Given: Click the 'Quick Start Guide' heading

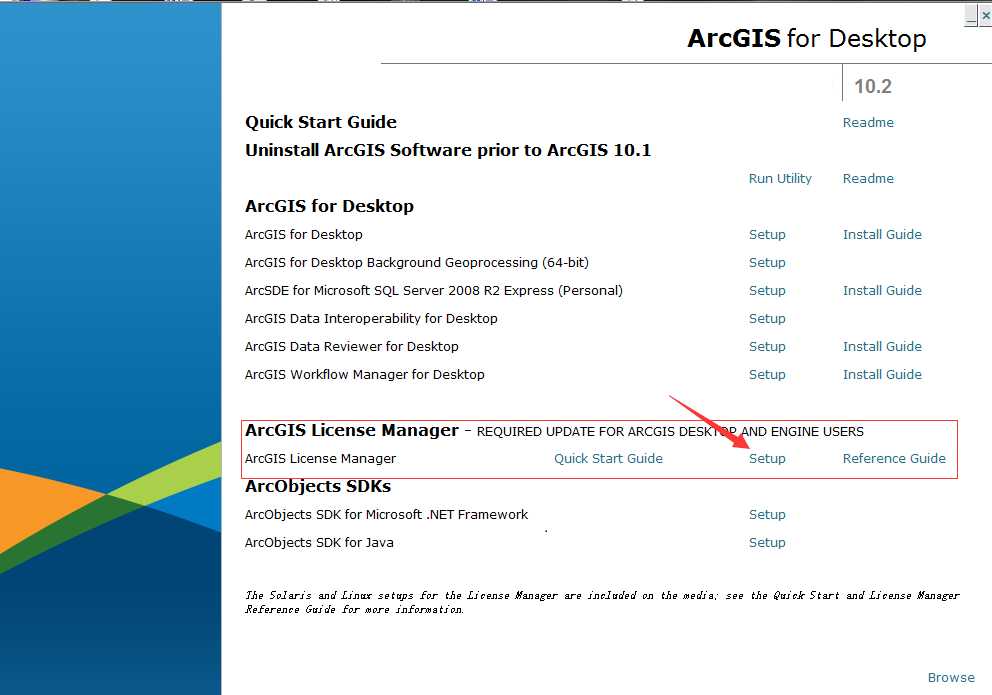Looking at the screenshot, I should pyautogui.click(x=321, y=122).
